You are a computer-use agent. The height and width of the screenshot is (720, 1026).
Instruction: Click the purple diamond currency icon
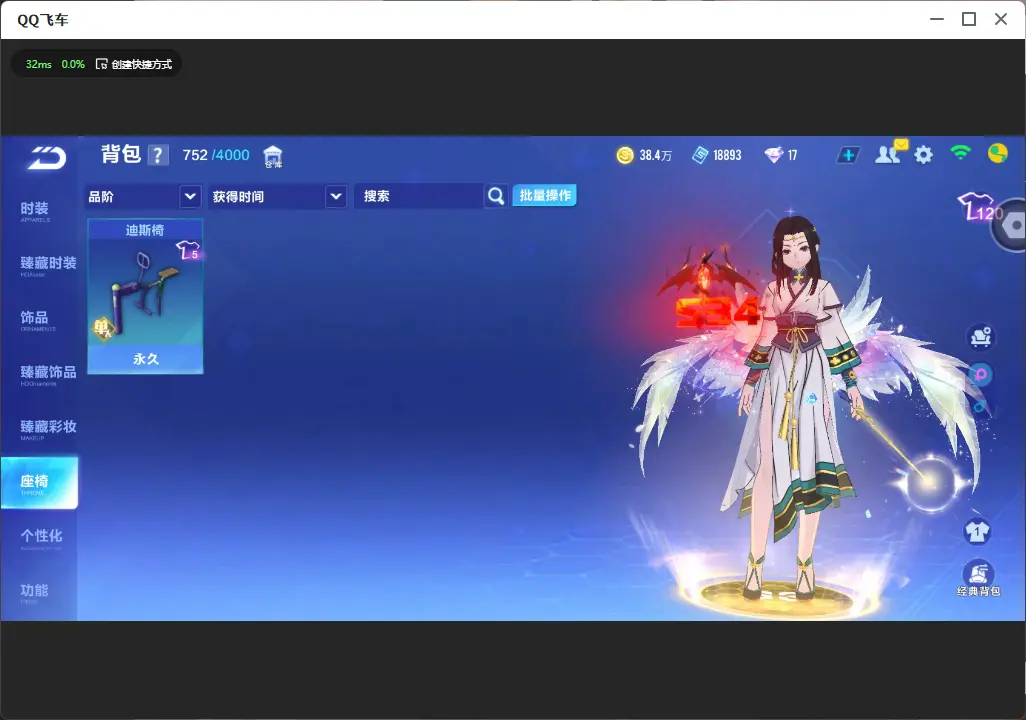773,155
